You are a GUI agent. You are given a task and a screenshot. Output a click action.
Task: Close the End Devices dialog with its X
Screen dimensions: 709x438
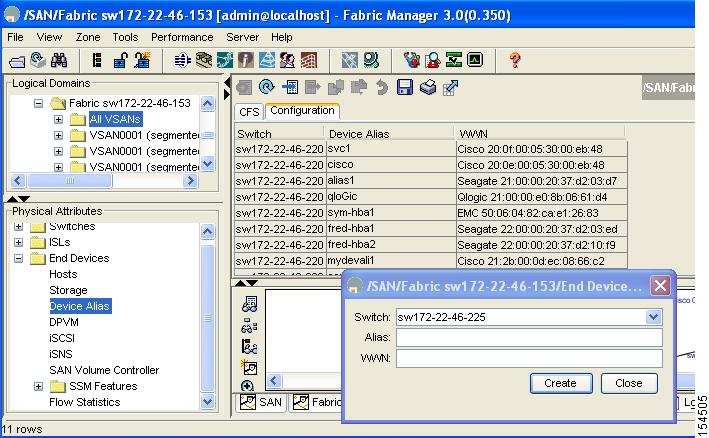[660, 285]
